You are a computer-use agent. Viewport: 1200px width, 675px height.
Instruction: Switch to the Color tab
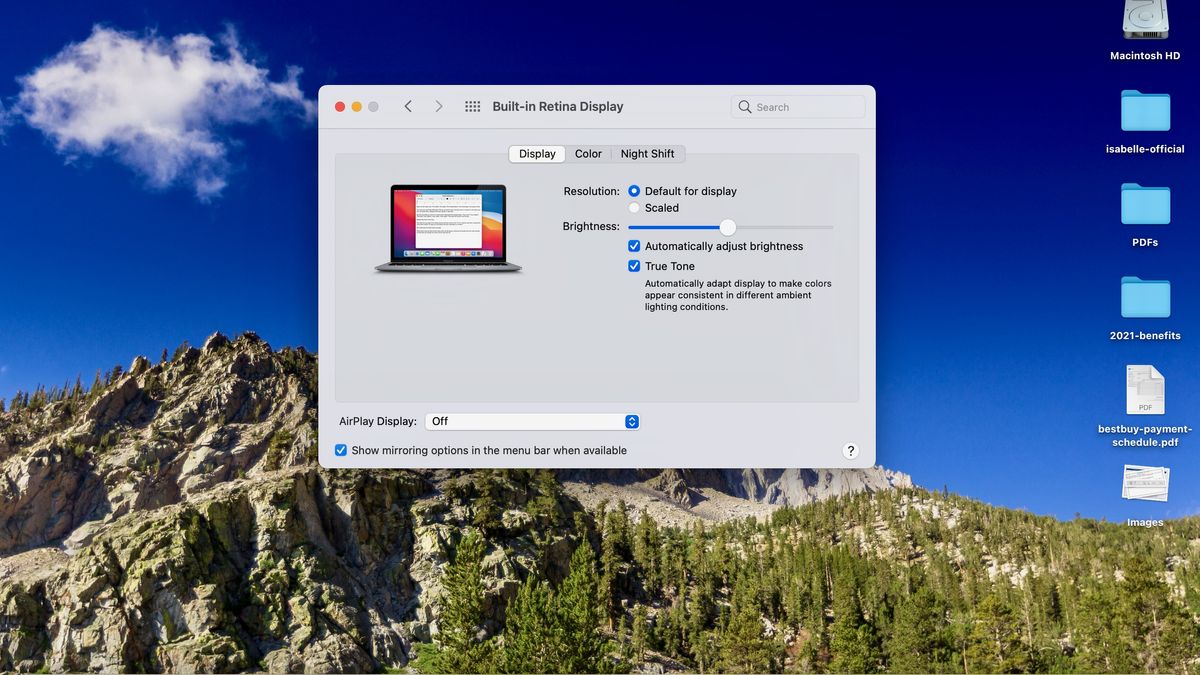588,153
